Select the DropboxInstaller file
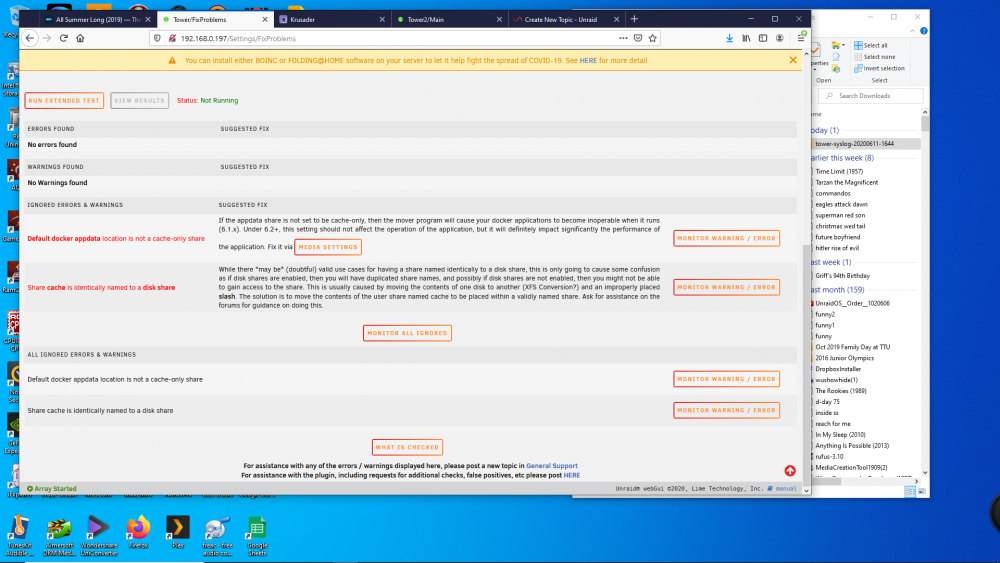 click(x=838, y=369)
